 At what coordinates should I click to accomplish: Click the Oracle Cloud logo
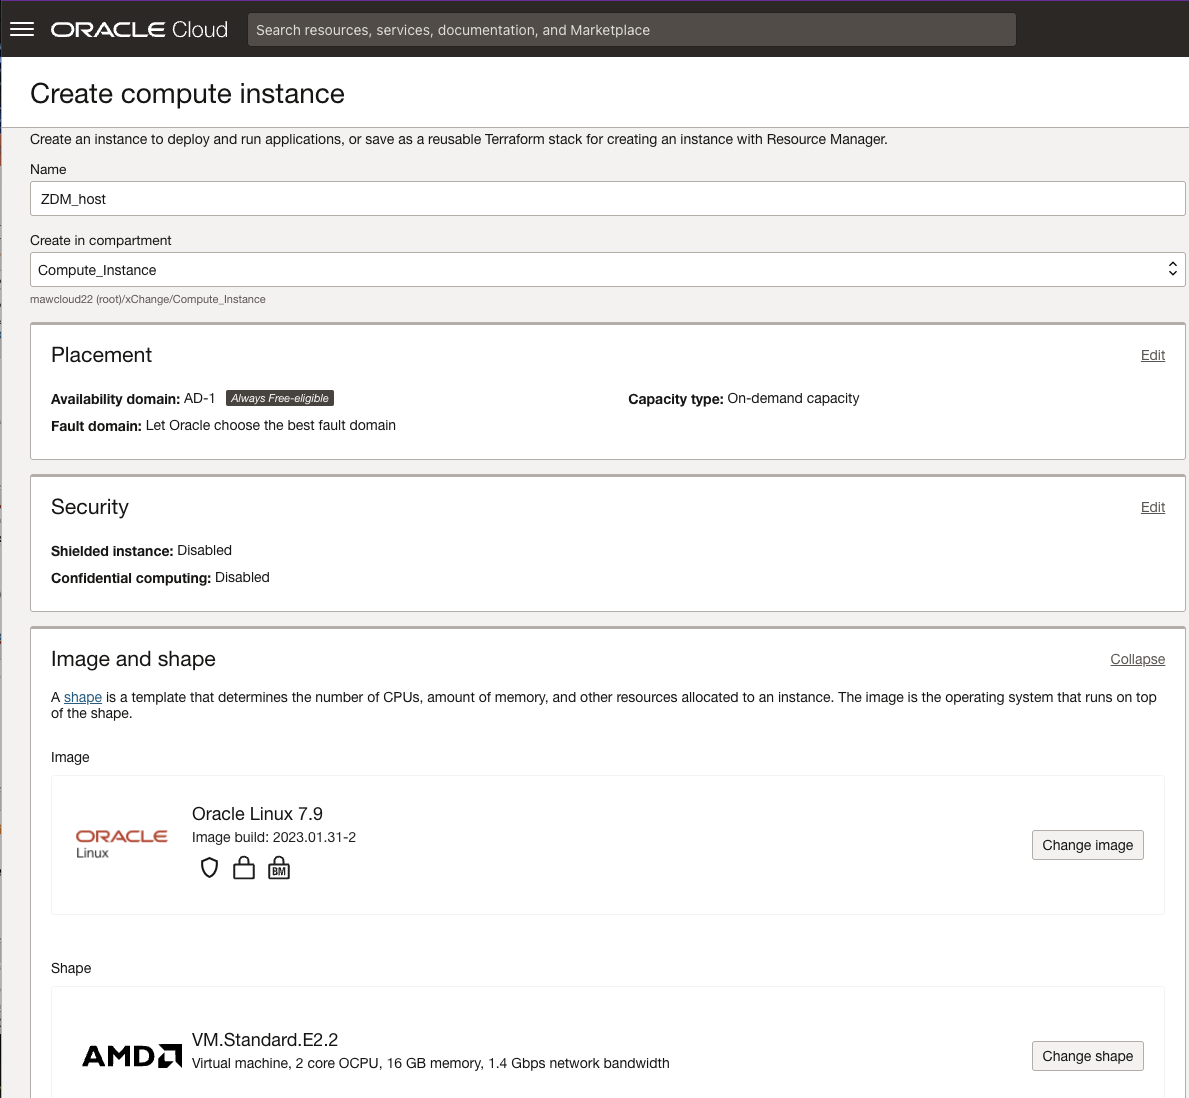pos(139,30)
